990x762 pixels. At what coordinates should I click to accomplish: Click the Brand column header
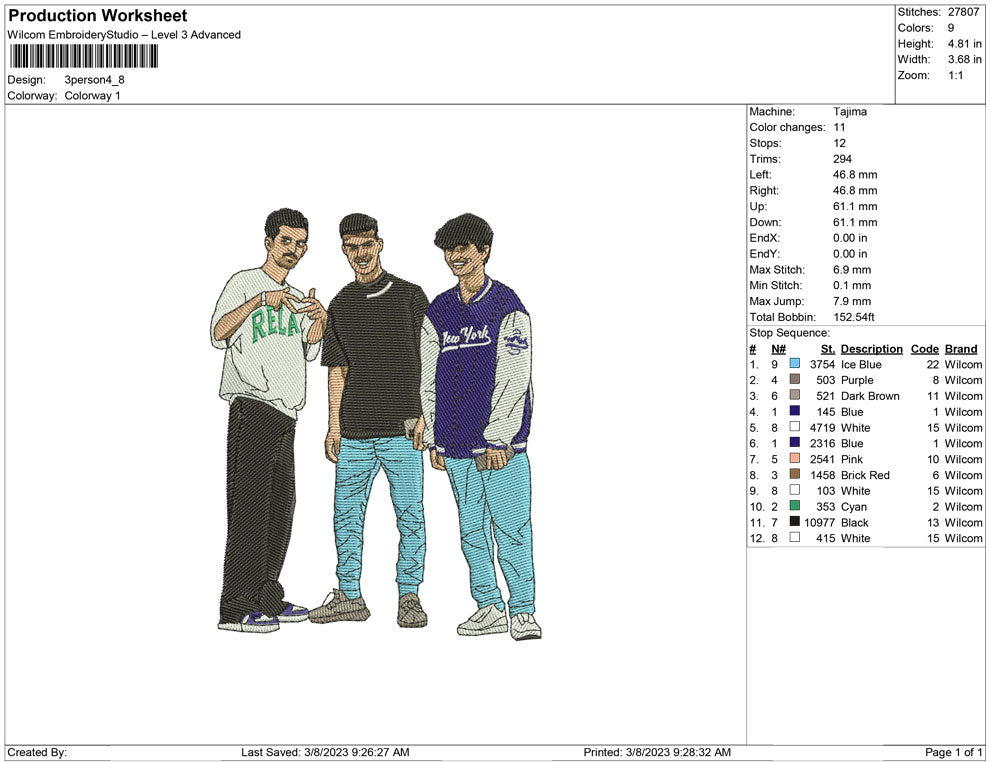coord(961,349)
